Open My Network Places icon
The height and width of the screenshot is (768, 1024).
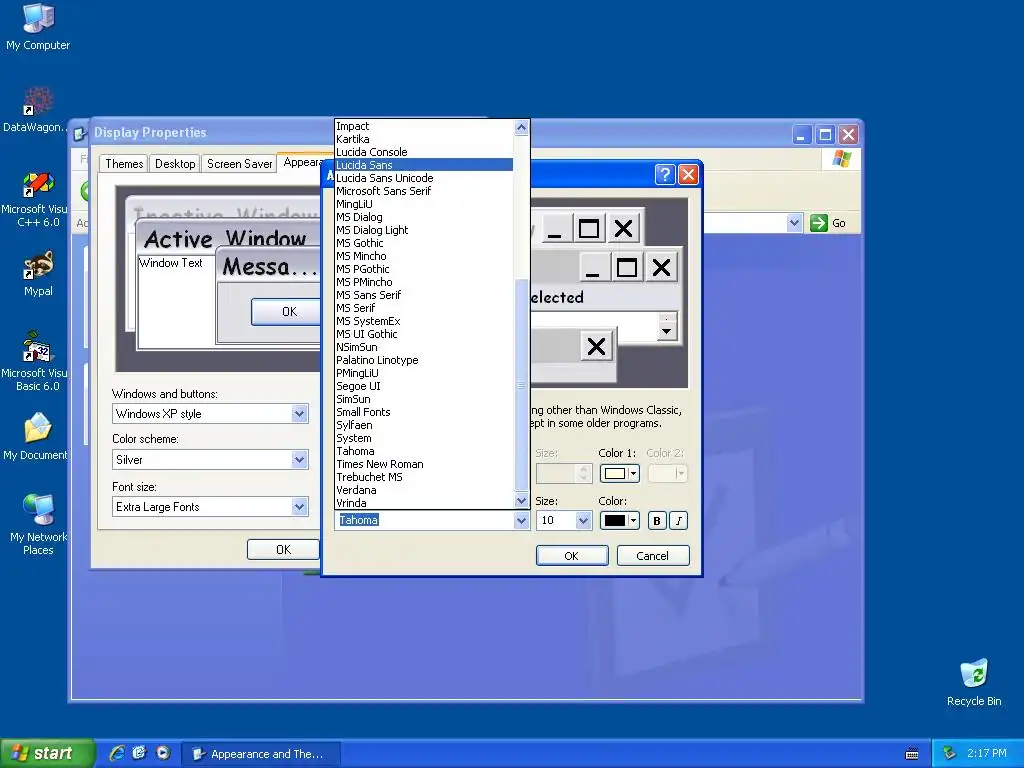(38, 524)
